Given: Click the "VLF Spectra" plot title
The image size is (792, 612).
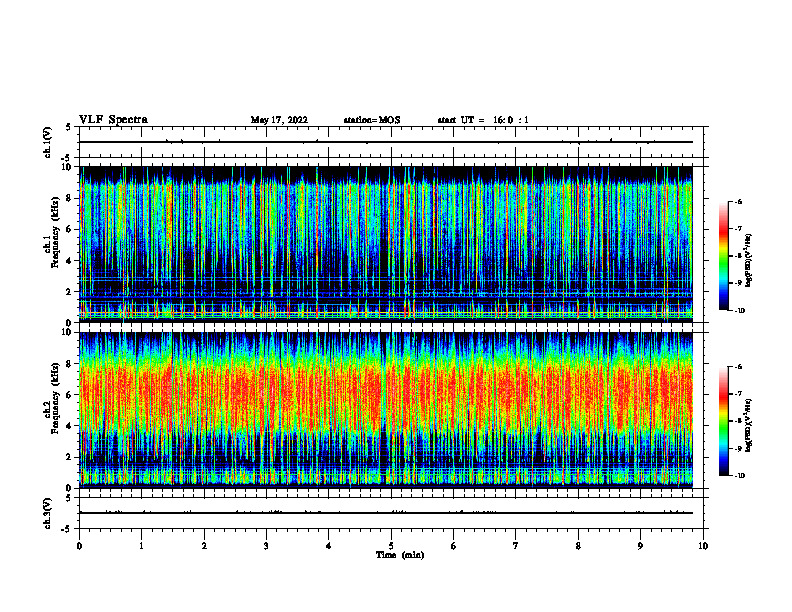Looking at the screenshot, I should point(113,120).
